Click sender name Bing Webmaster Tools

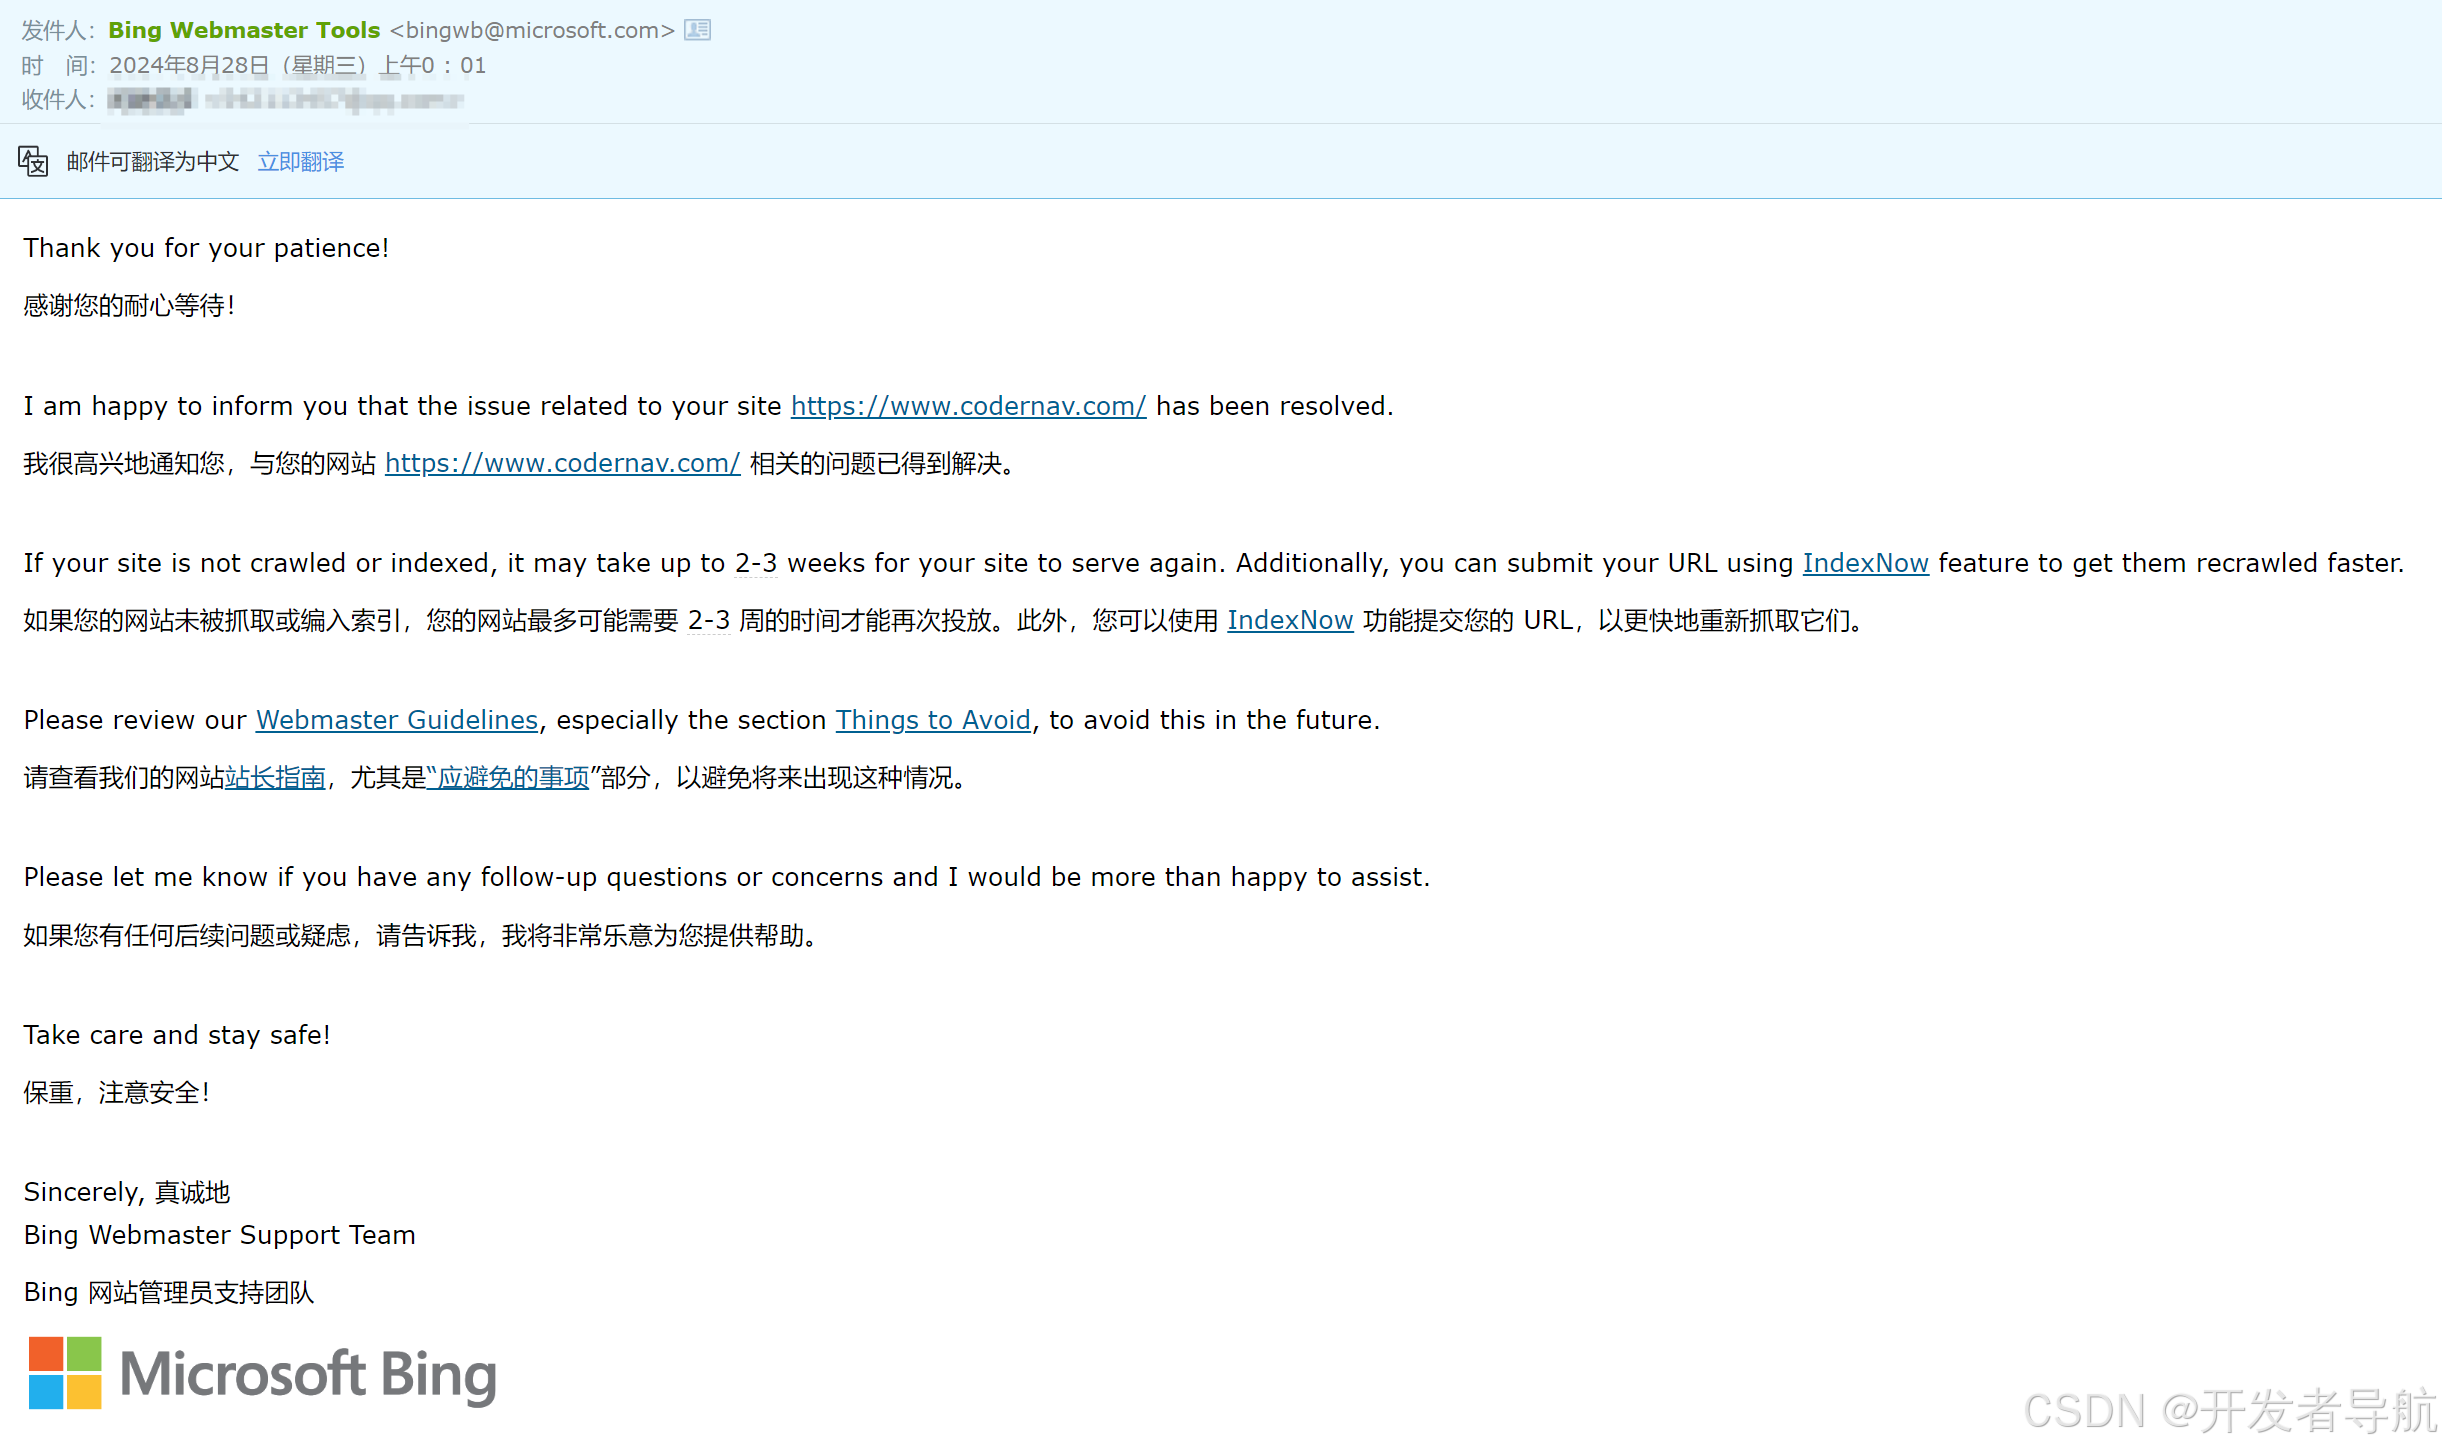244,30
